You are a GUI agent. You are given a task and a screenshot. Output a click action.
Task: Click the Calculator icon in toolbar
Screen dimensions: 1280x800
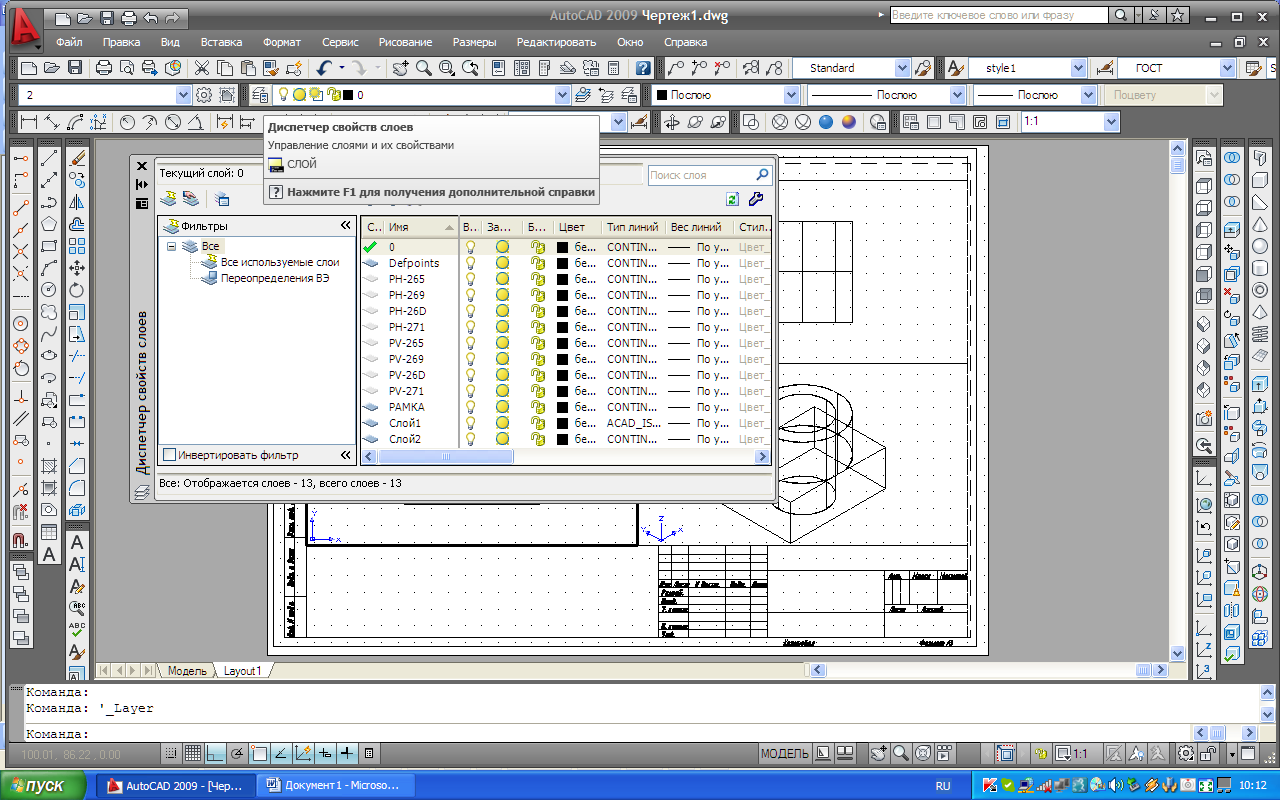coord(613,68)
